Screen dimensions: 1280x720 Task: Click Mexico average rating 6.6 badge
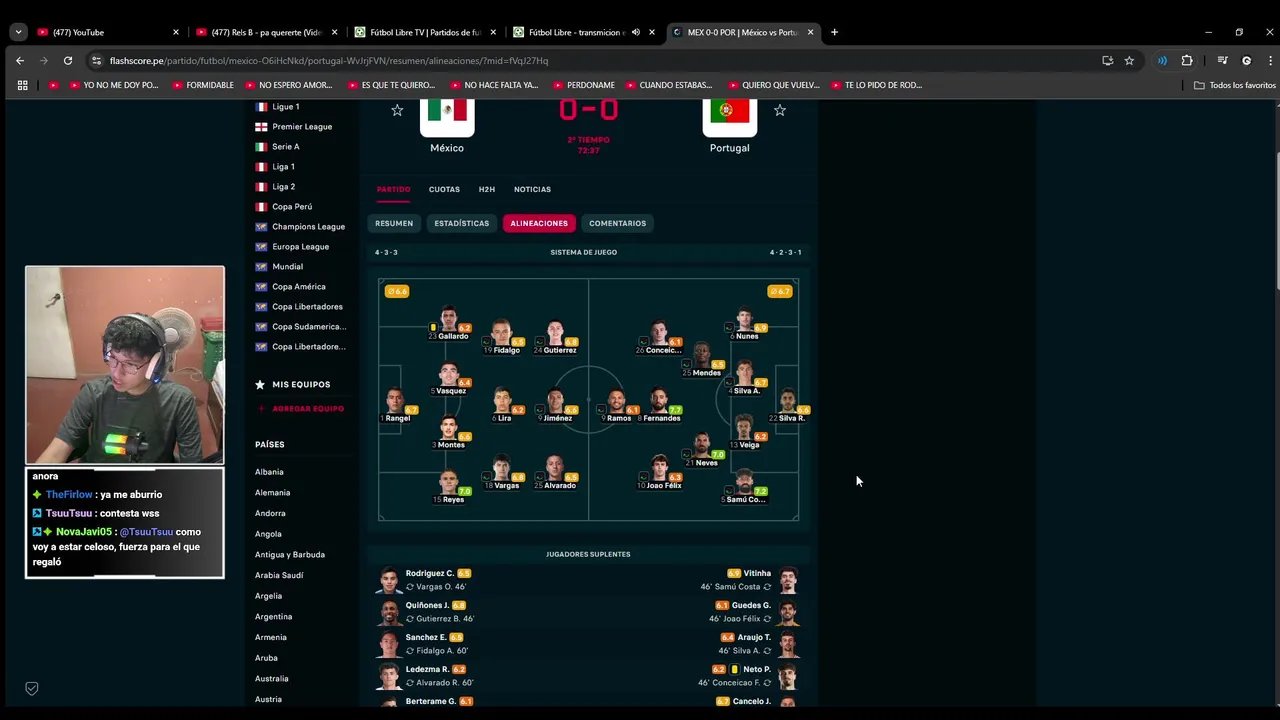(x=397, y=291)
